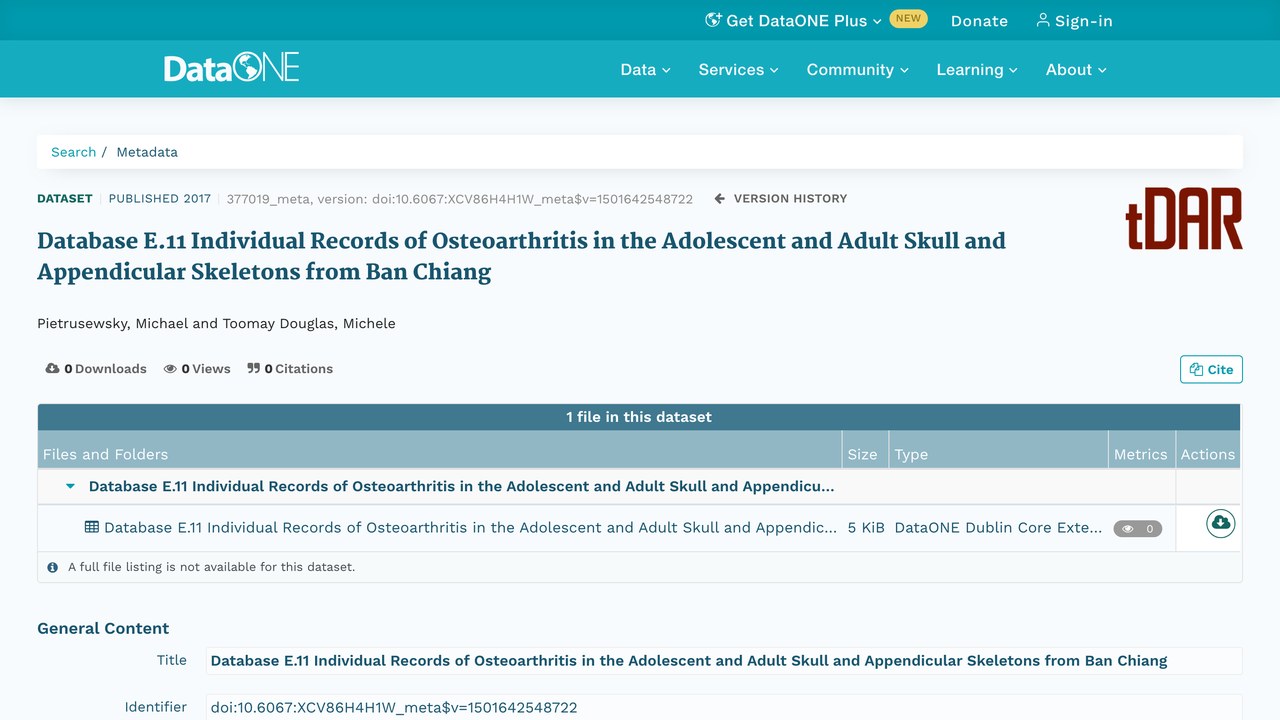
Task: Click the quote icon next to 0 Citations
Action: [253, 369]
